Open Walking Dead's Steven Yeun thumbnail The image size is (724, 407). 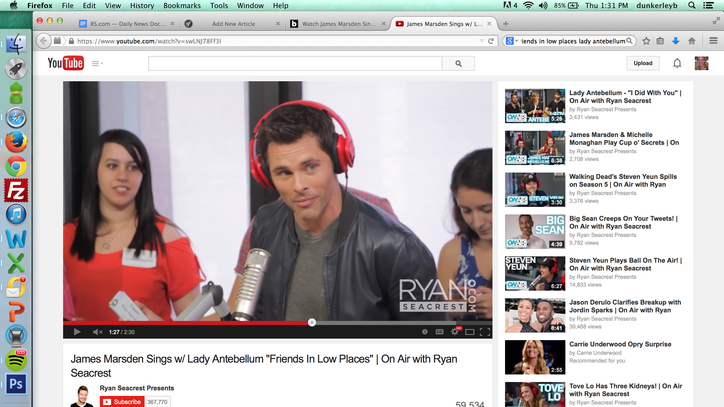pyautogui.click(x=535, y=189)
